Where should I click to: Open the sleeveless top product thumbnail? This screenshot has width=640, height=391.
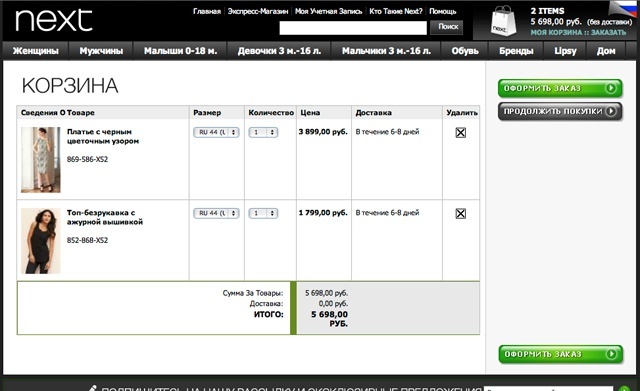pos(41,241)
